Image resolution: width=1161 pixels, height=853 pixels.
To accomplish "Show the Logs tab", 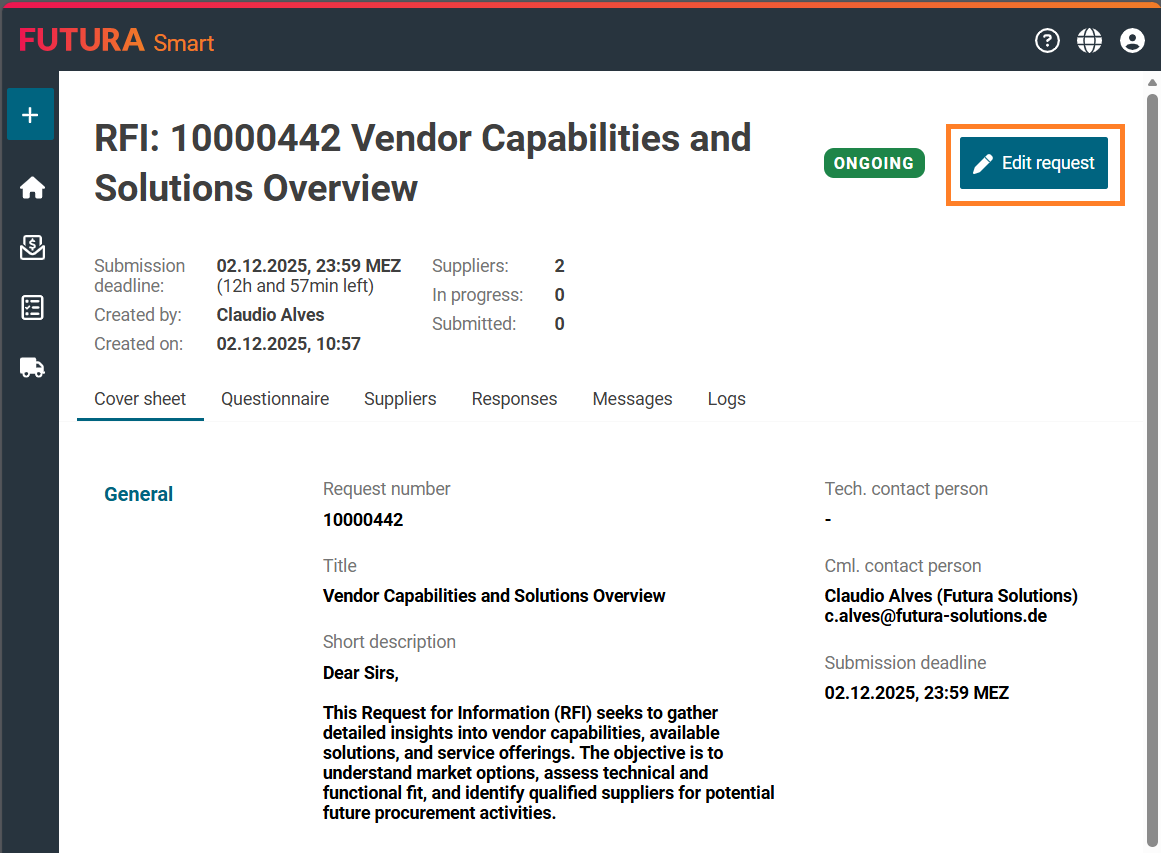I will (x=726, y=399).
